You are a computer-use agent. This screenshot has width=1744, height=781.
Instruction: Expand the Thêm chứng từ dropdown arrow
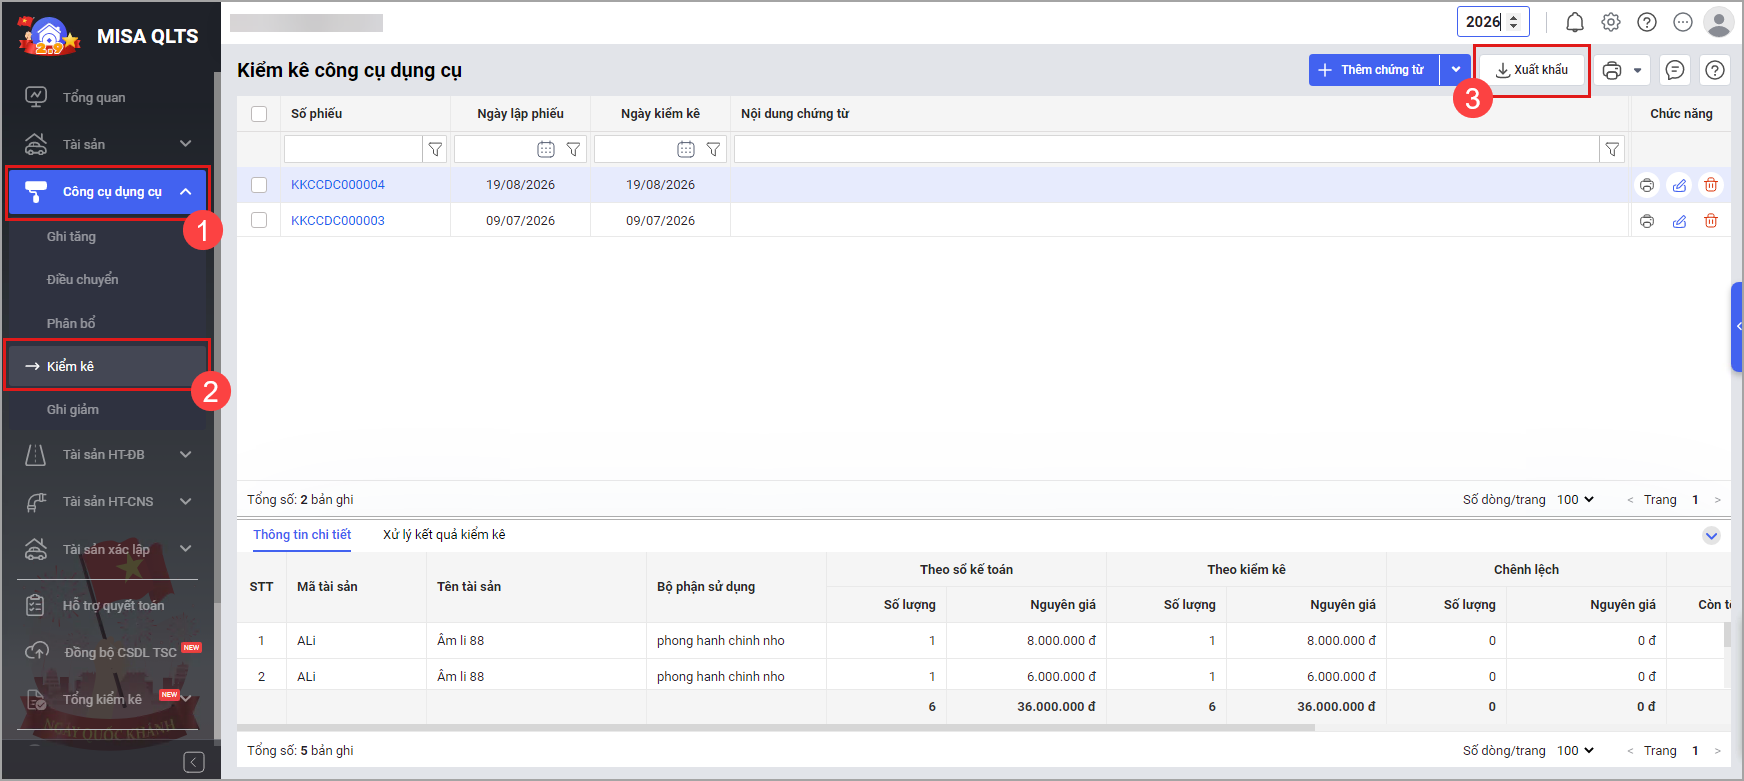coord(1456,70)
